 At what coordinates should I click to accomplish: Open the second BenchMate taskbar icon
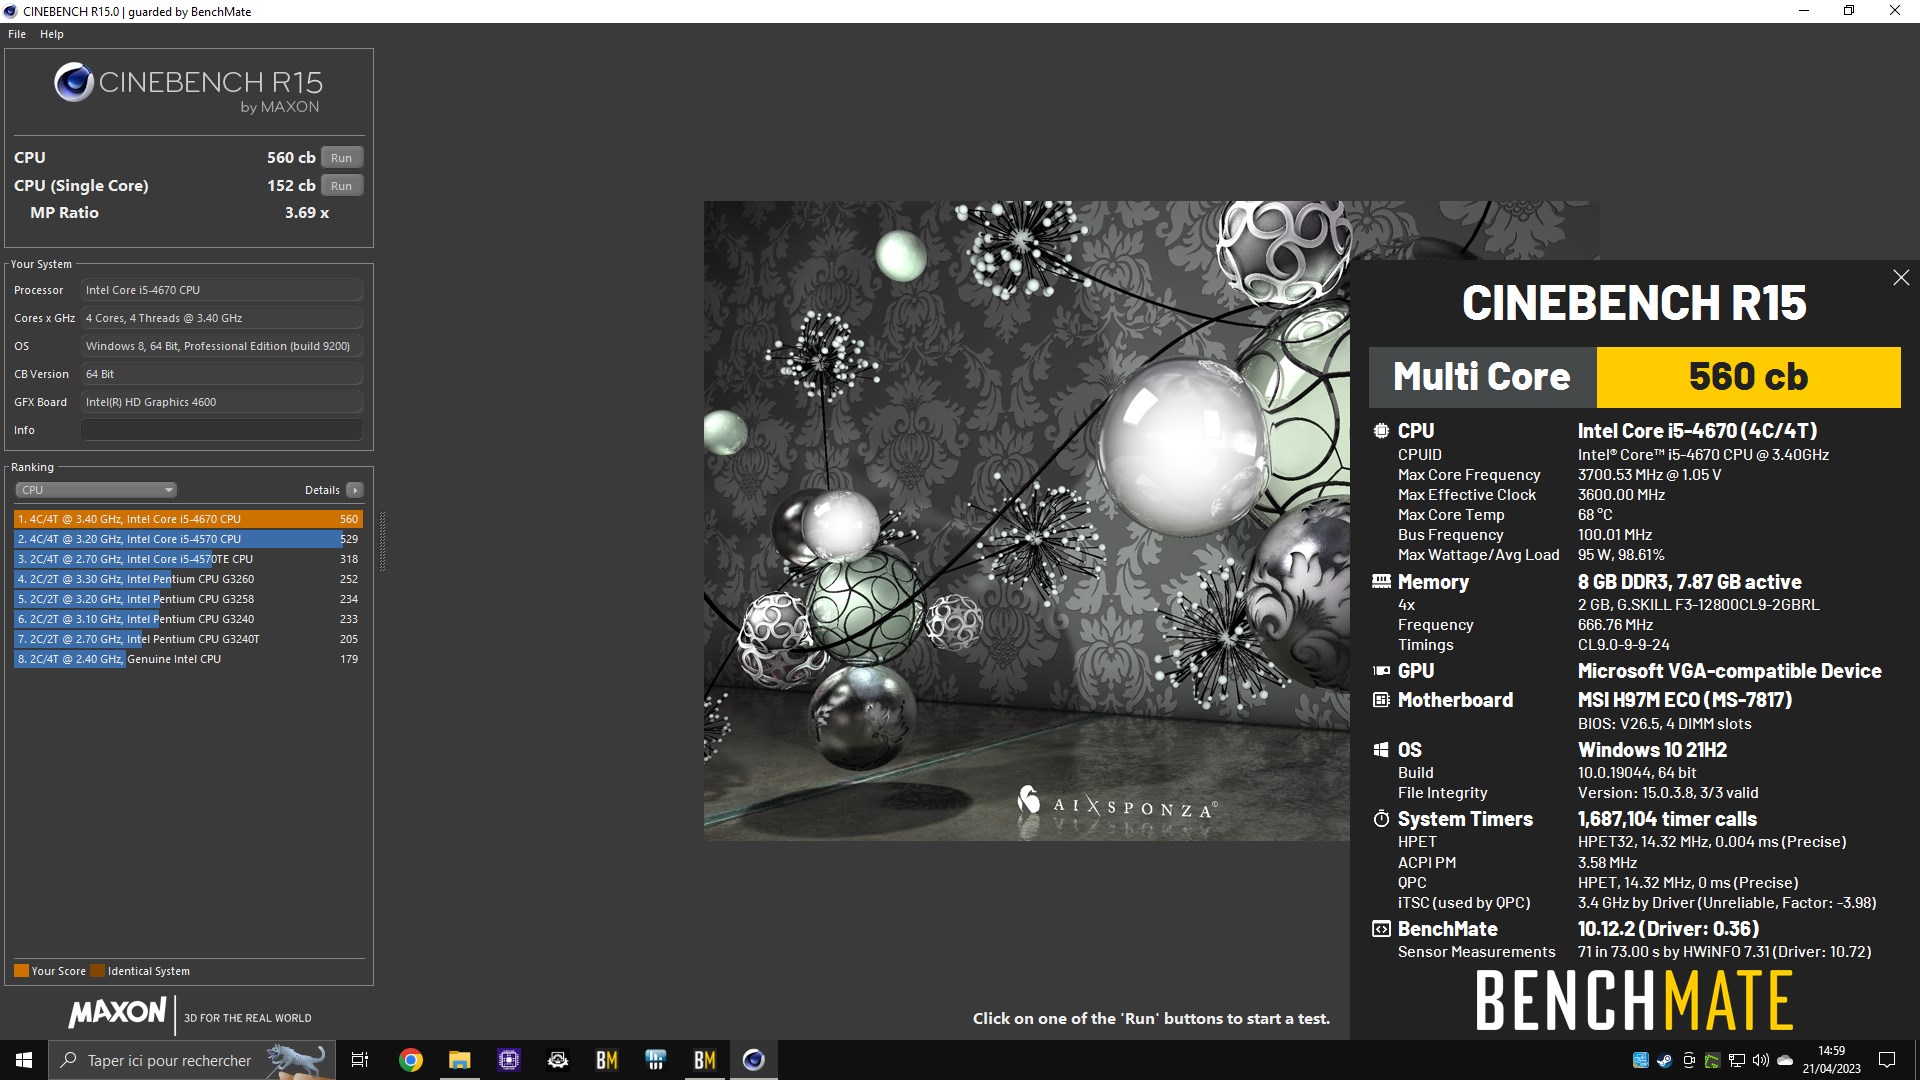704,1060
